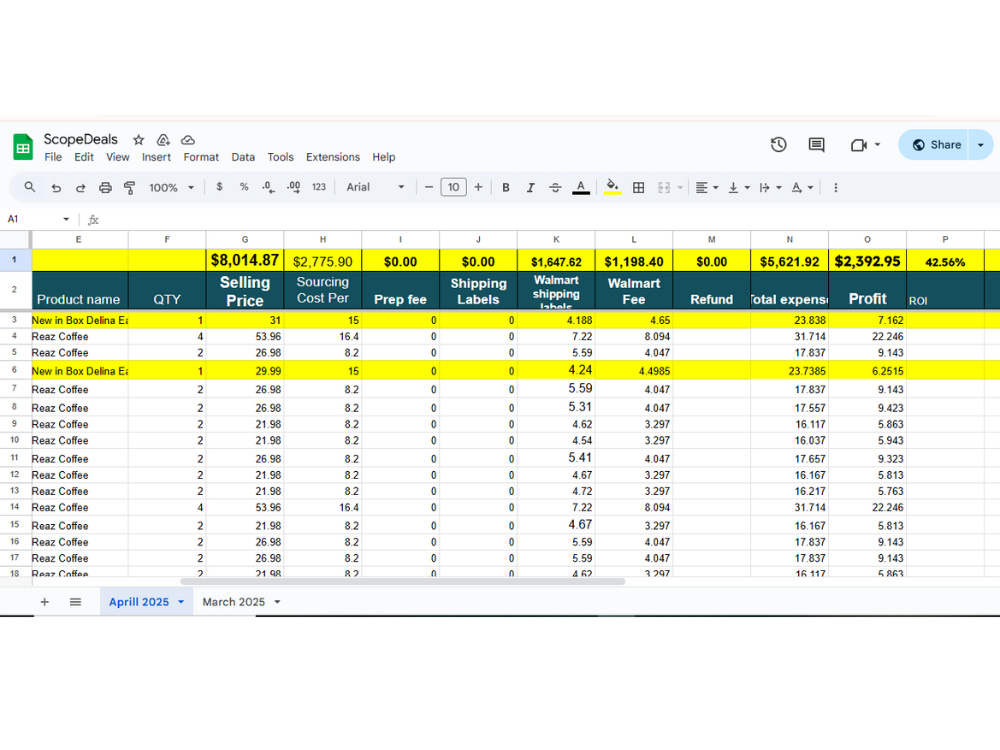Click the Profit header cell
Viewport: 1000px width, 750px height.
point(867,291)
